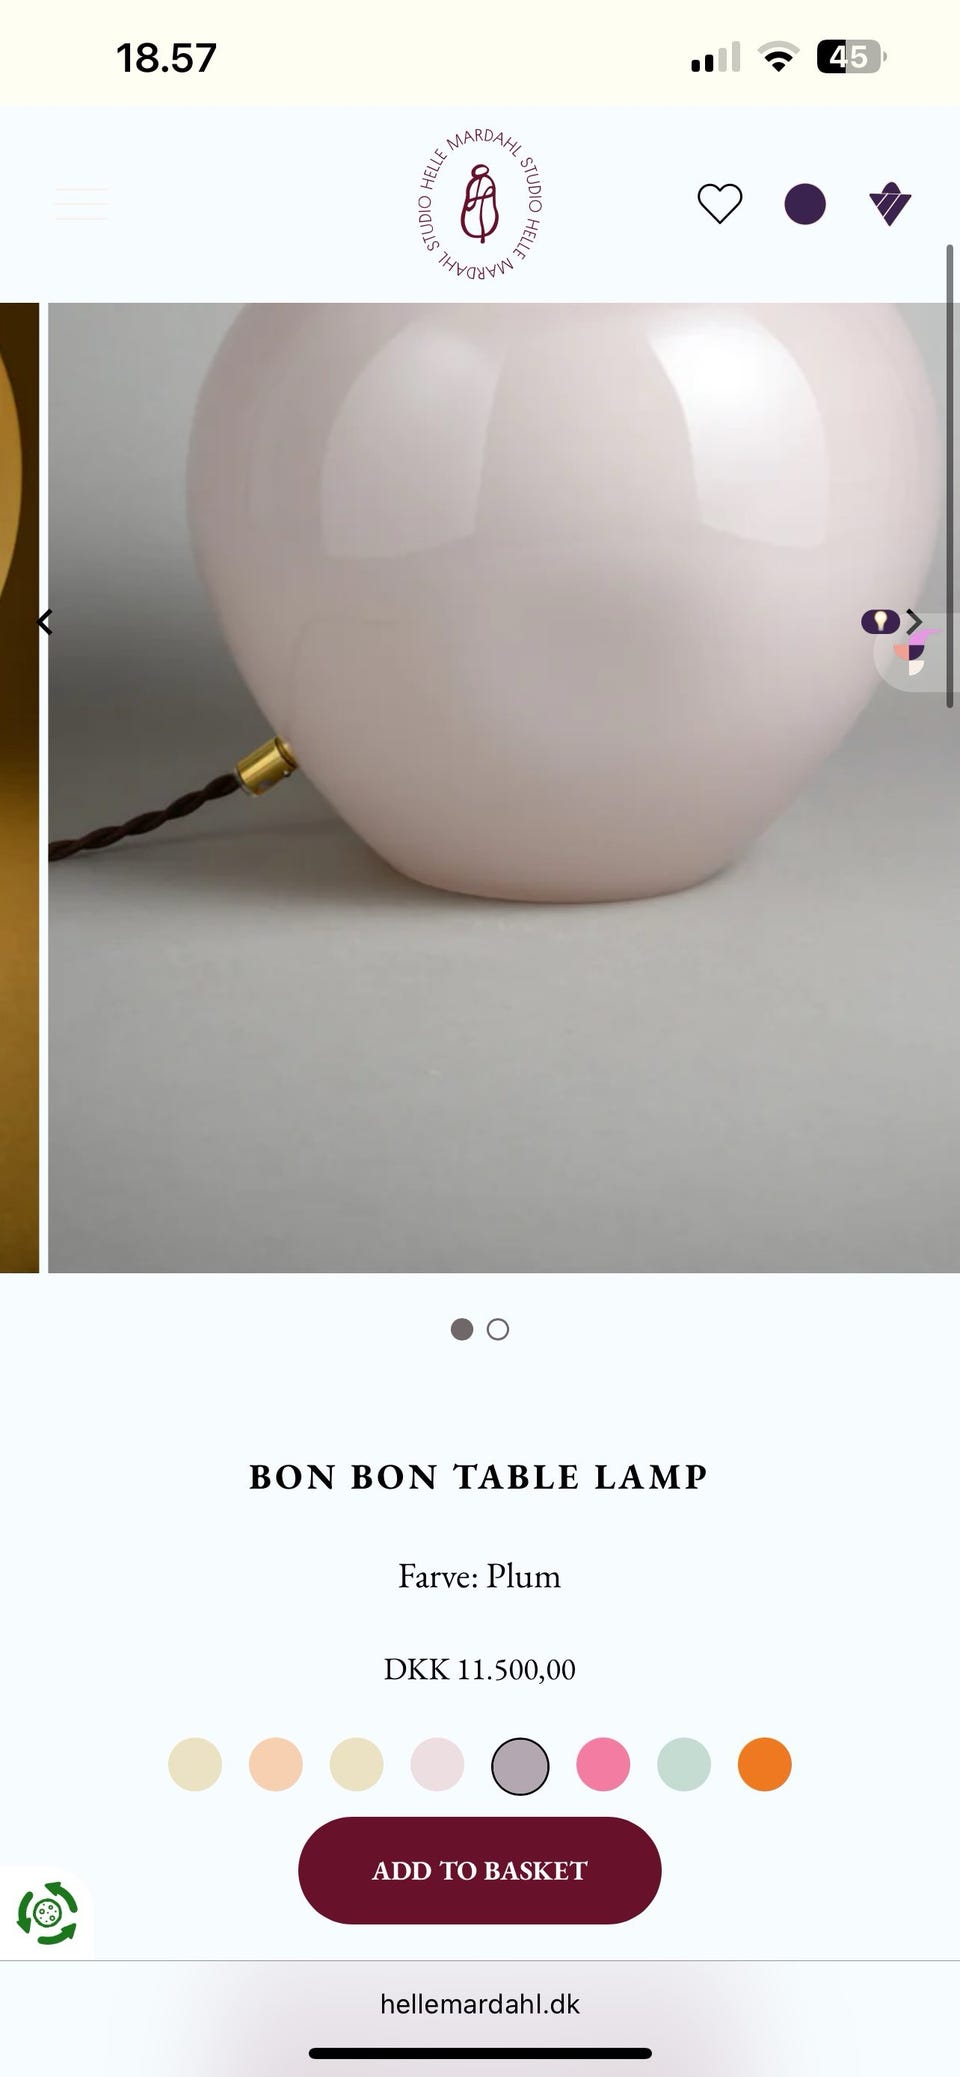Tap the hellemardahl.dk address bar

click(x=480, y=2004)
